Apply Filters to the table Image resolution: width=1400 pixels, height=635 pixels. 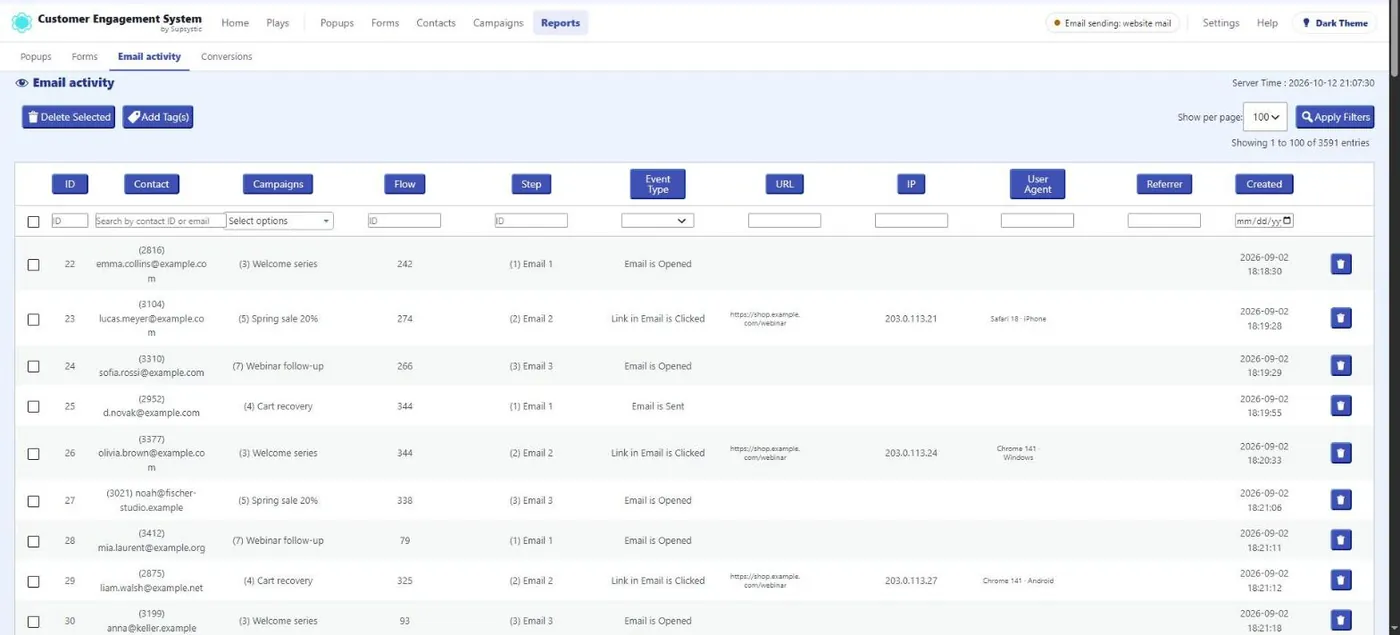[1335, 117]
